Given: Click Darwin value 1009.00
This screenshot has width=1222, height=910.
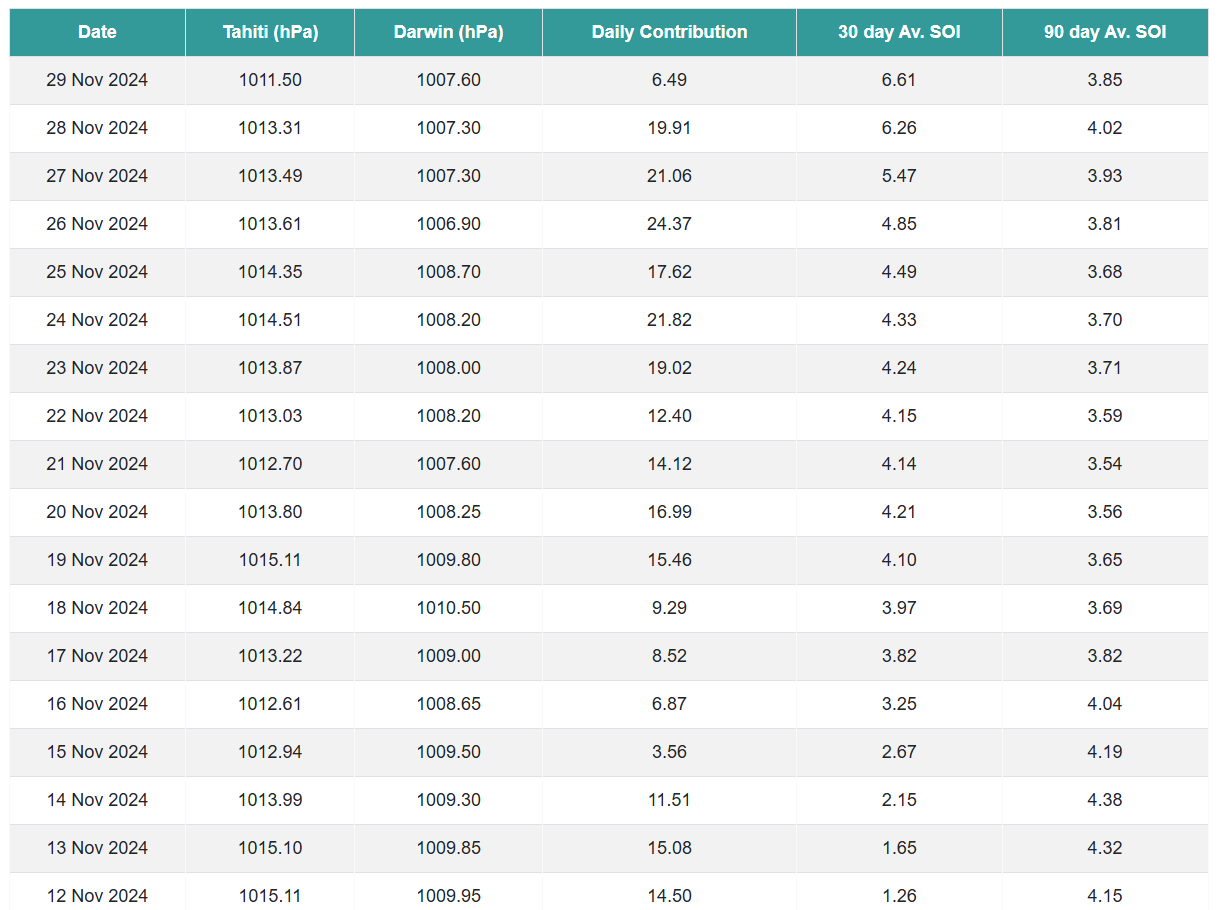Looking at the screenshot, I should (x=449, y=656).
